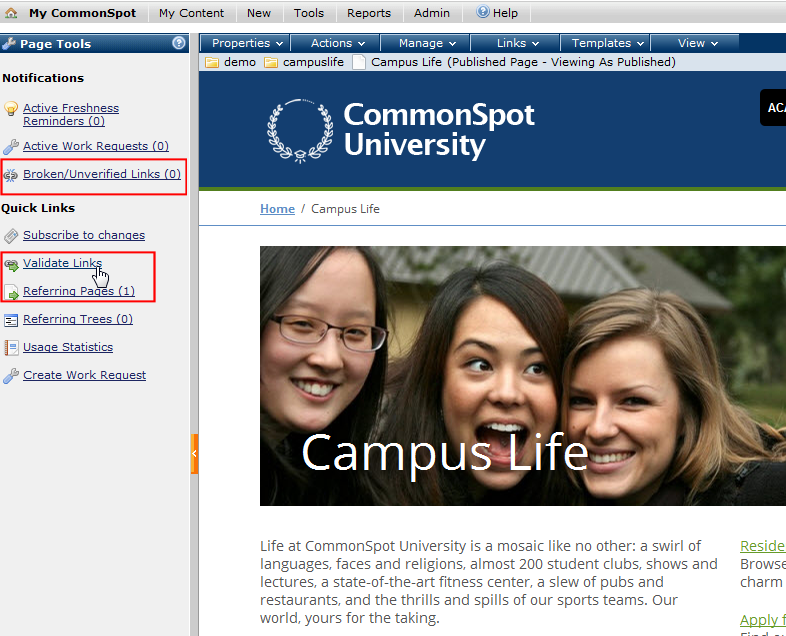Open Active Freshness Reminders (0) link
The image size is (786, 636).
click(x=71, y=115)
